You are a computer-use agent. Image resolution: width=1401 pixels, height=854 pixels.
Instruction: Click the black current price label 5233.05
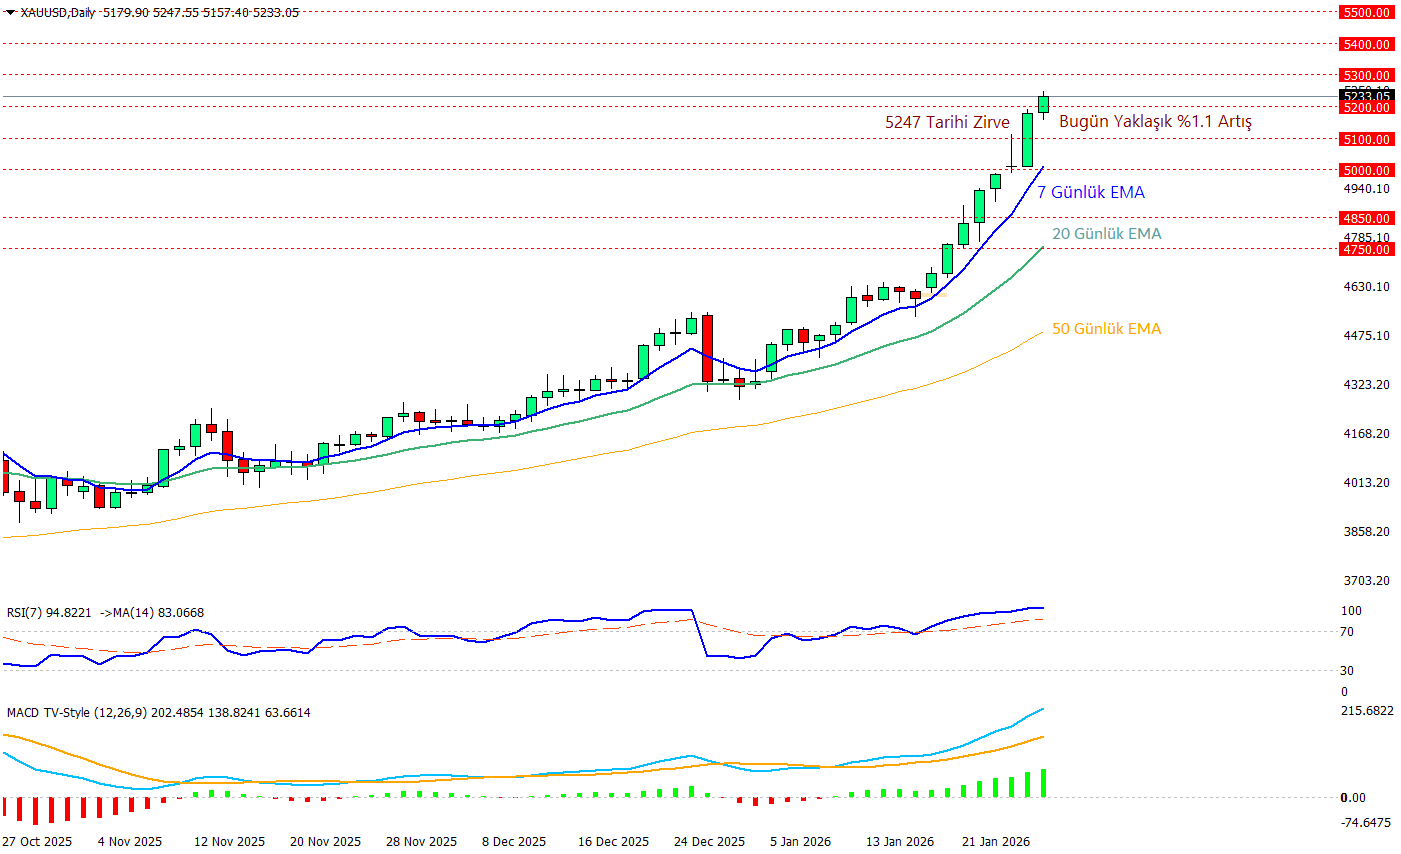point(1366,97)
